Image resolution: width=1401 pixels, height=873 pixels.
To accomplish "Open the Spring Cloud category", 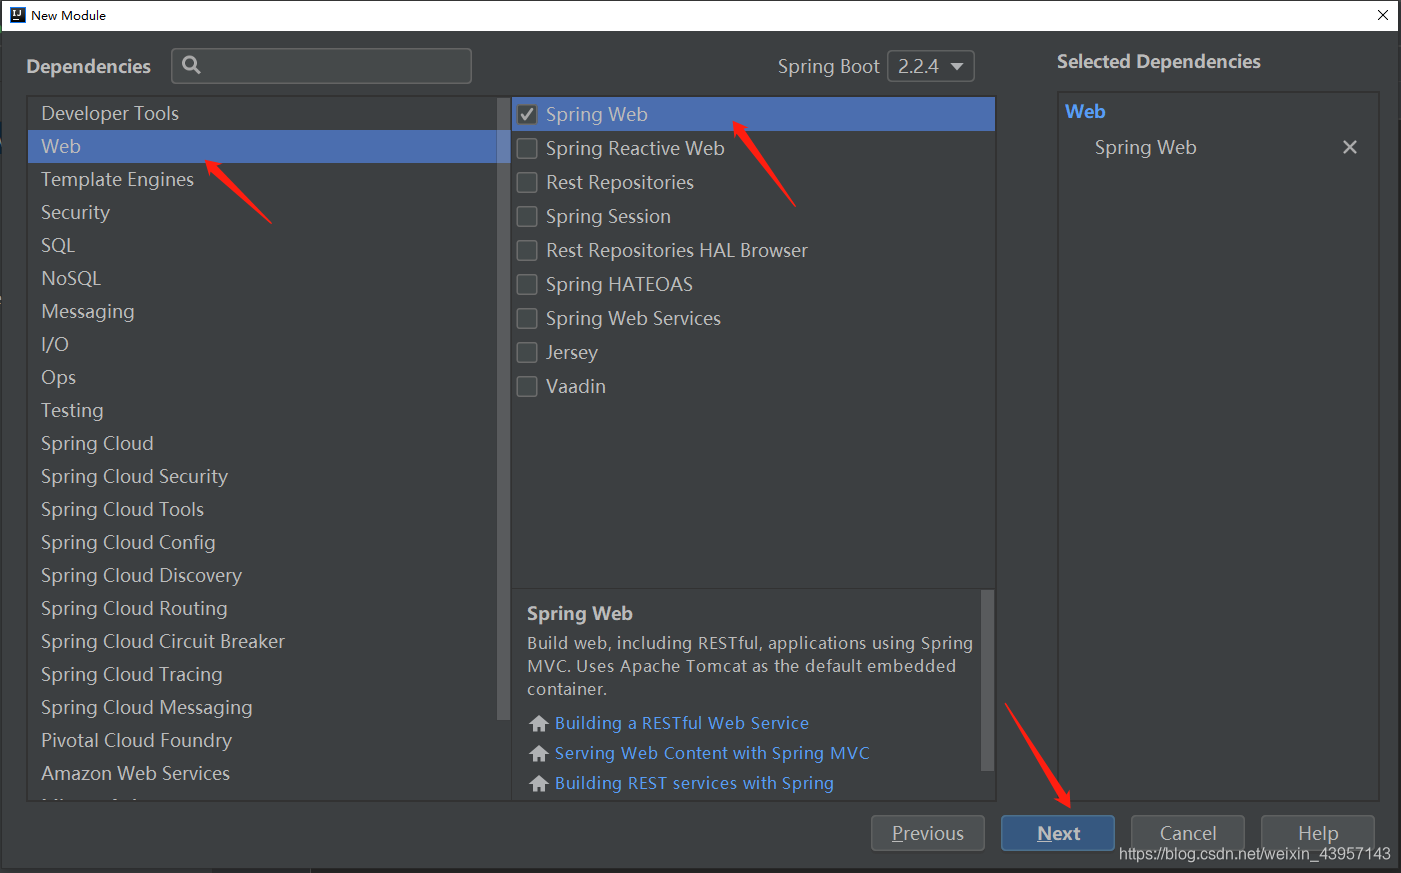I will 262,443.
